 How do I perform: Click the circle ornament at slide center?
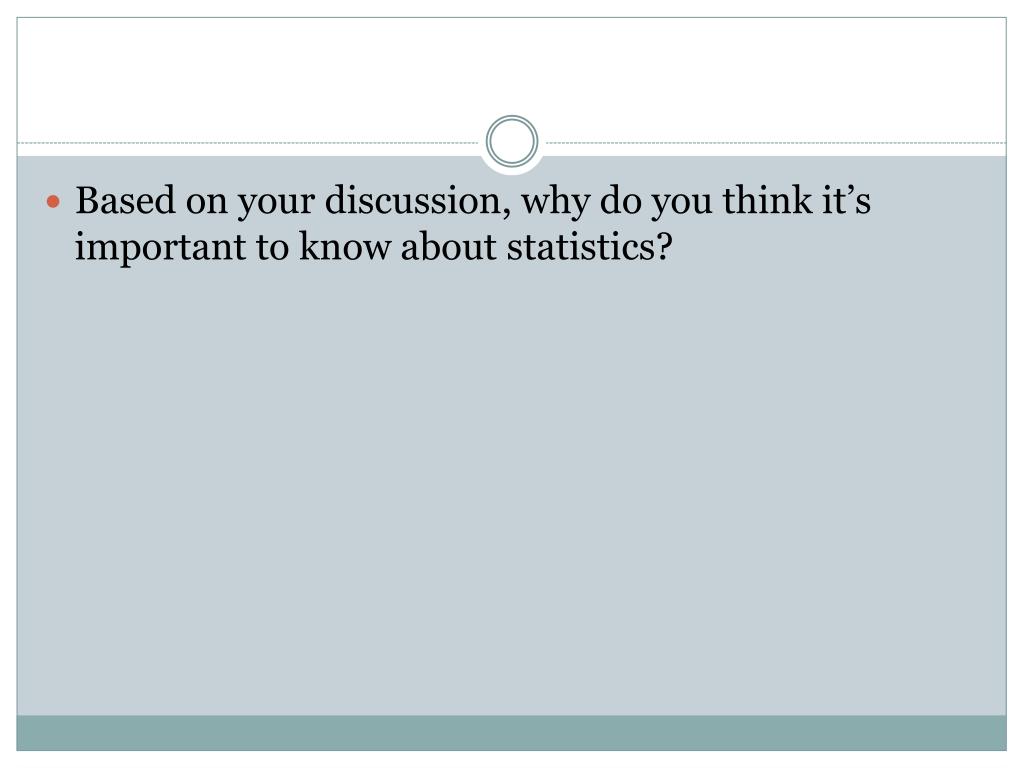tap(512, 141)
